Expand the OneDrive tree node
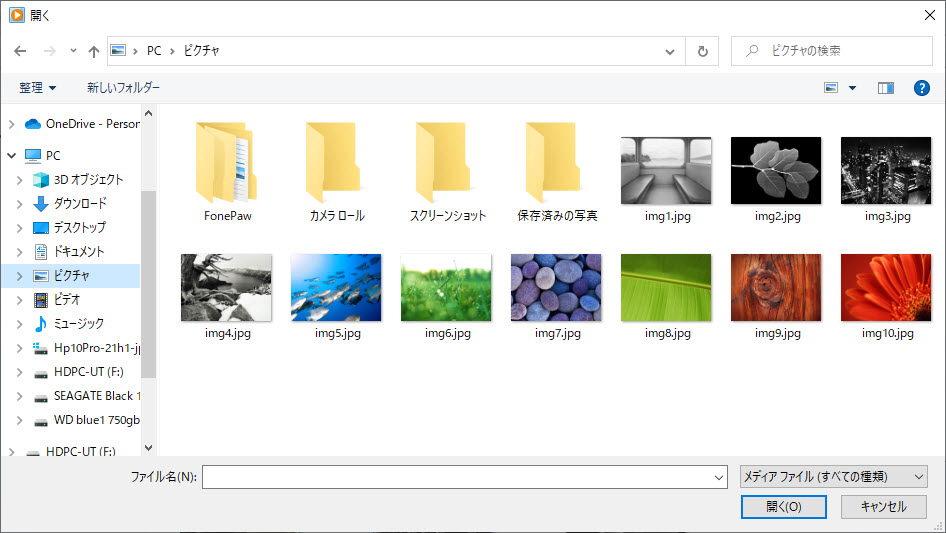The image size is (946, 533). coord(12,124)
